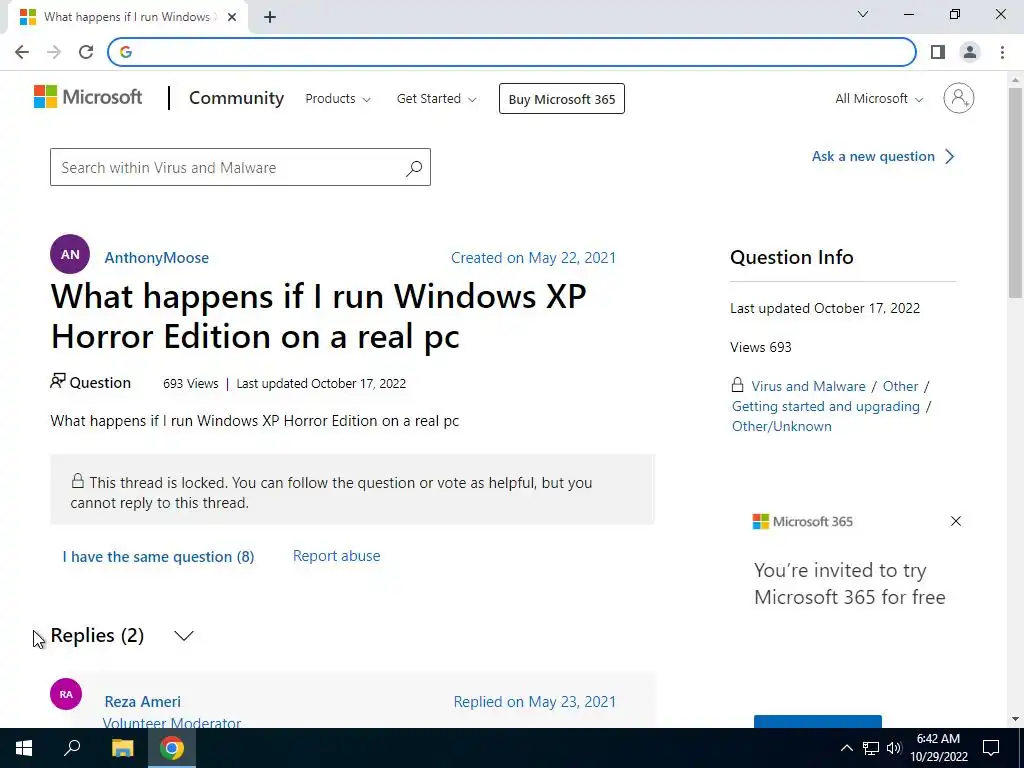Viewport: 1024px width, 768px height.
Task: Expand the Products dropdown
Action: (338, 99)
